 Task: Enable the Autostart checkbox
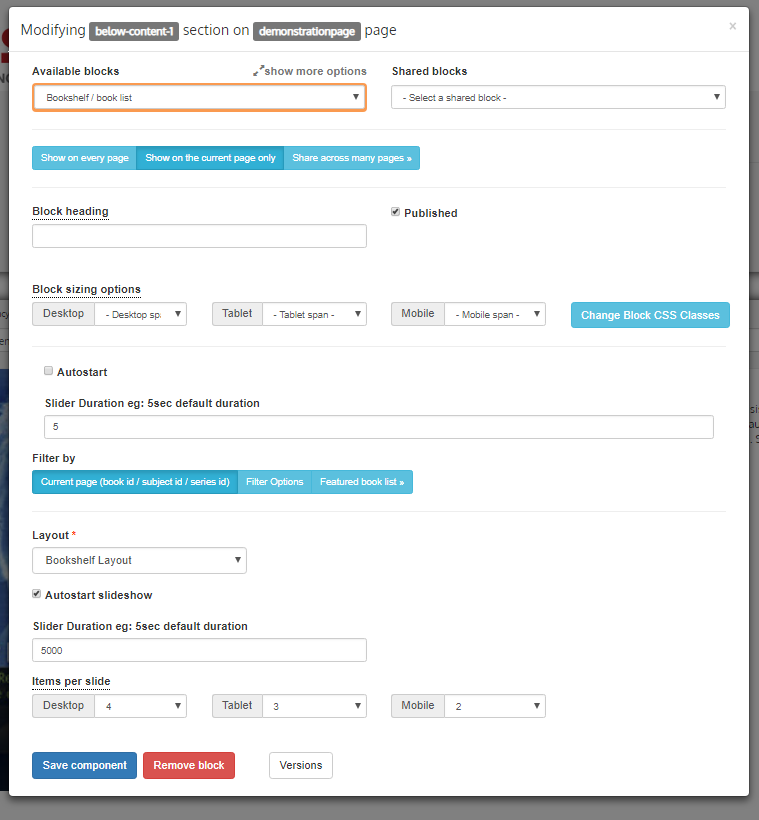click(x=49, y=371)
